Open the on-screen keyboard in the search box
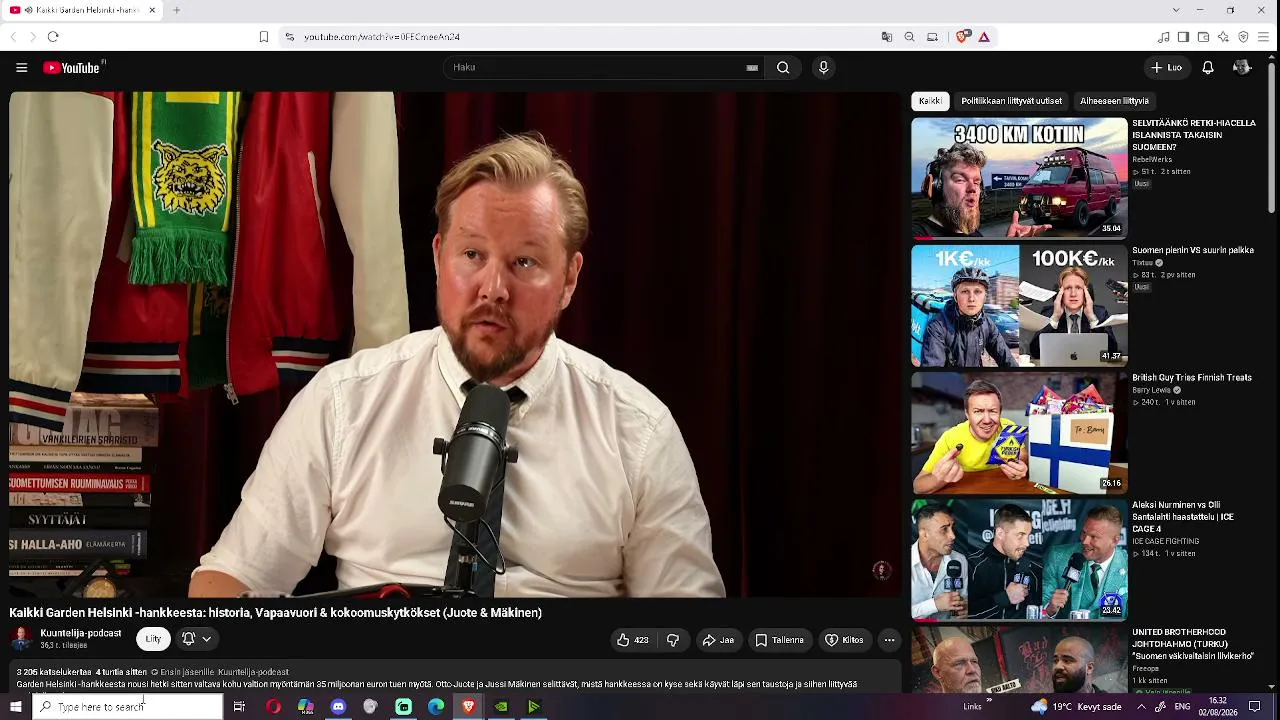This screenshot has height=720, width=1280. pos(752,68)
